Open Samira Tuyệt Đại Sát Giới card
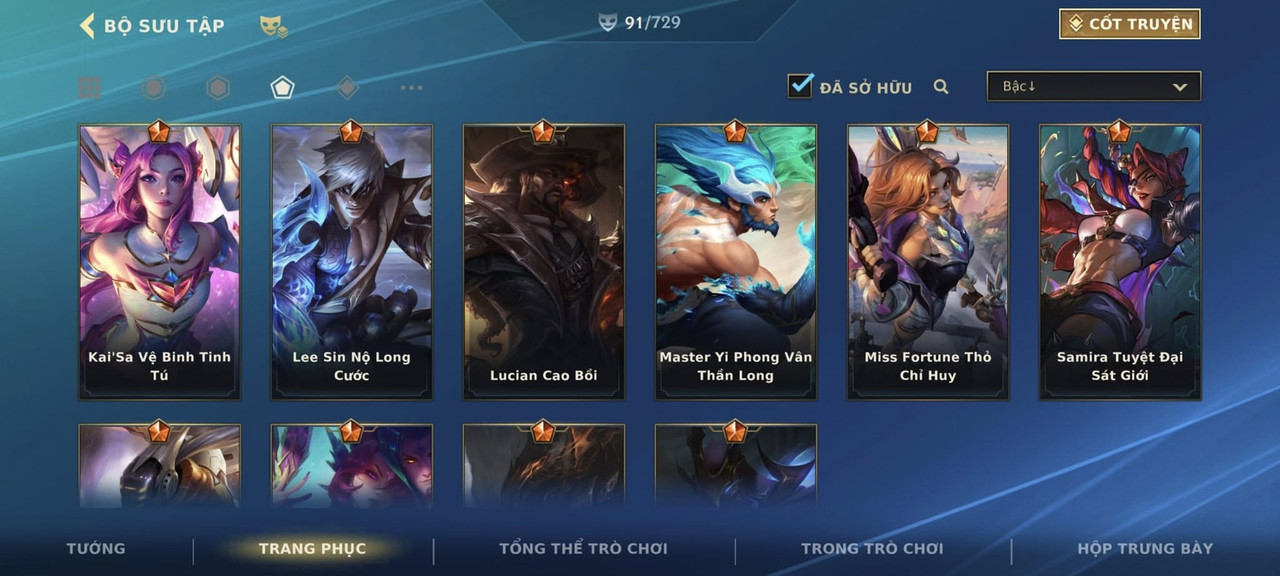Screen dimensions: 1280x576 click(1120, 262)
